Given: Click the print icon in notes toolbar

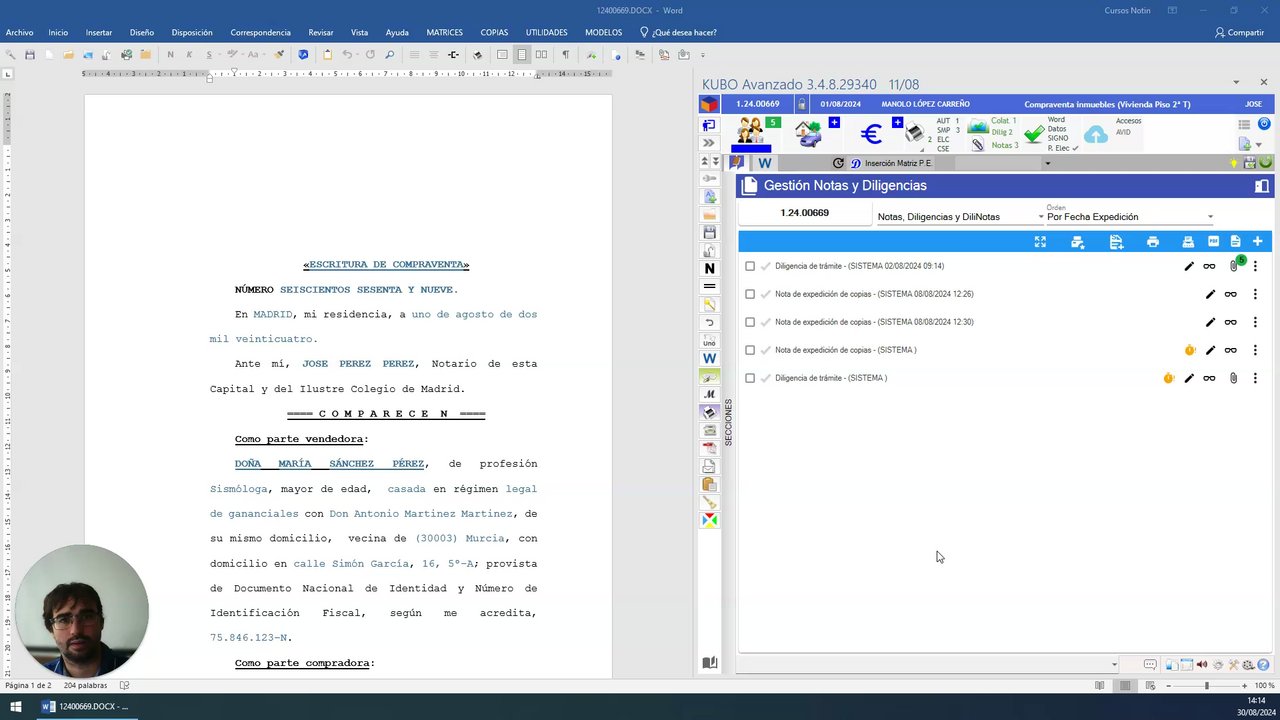Looking at the screenshot, I should 1153,241.
